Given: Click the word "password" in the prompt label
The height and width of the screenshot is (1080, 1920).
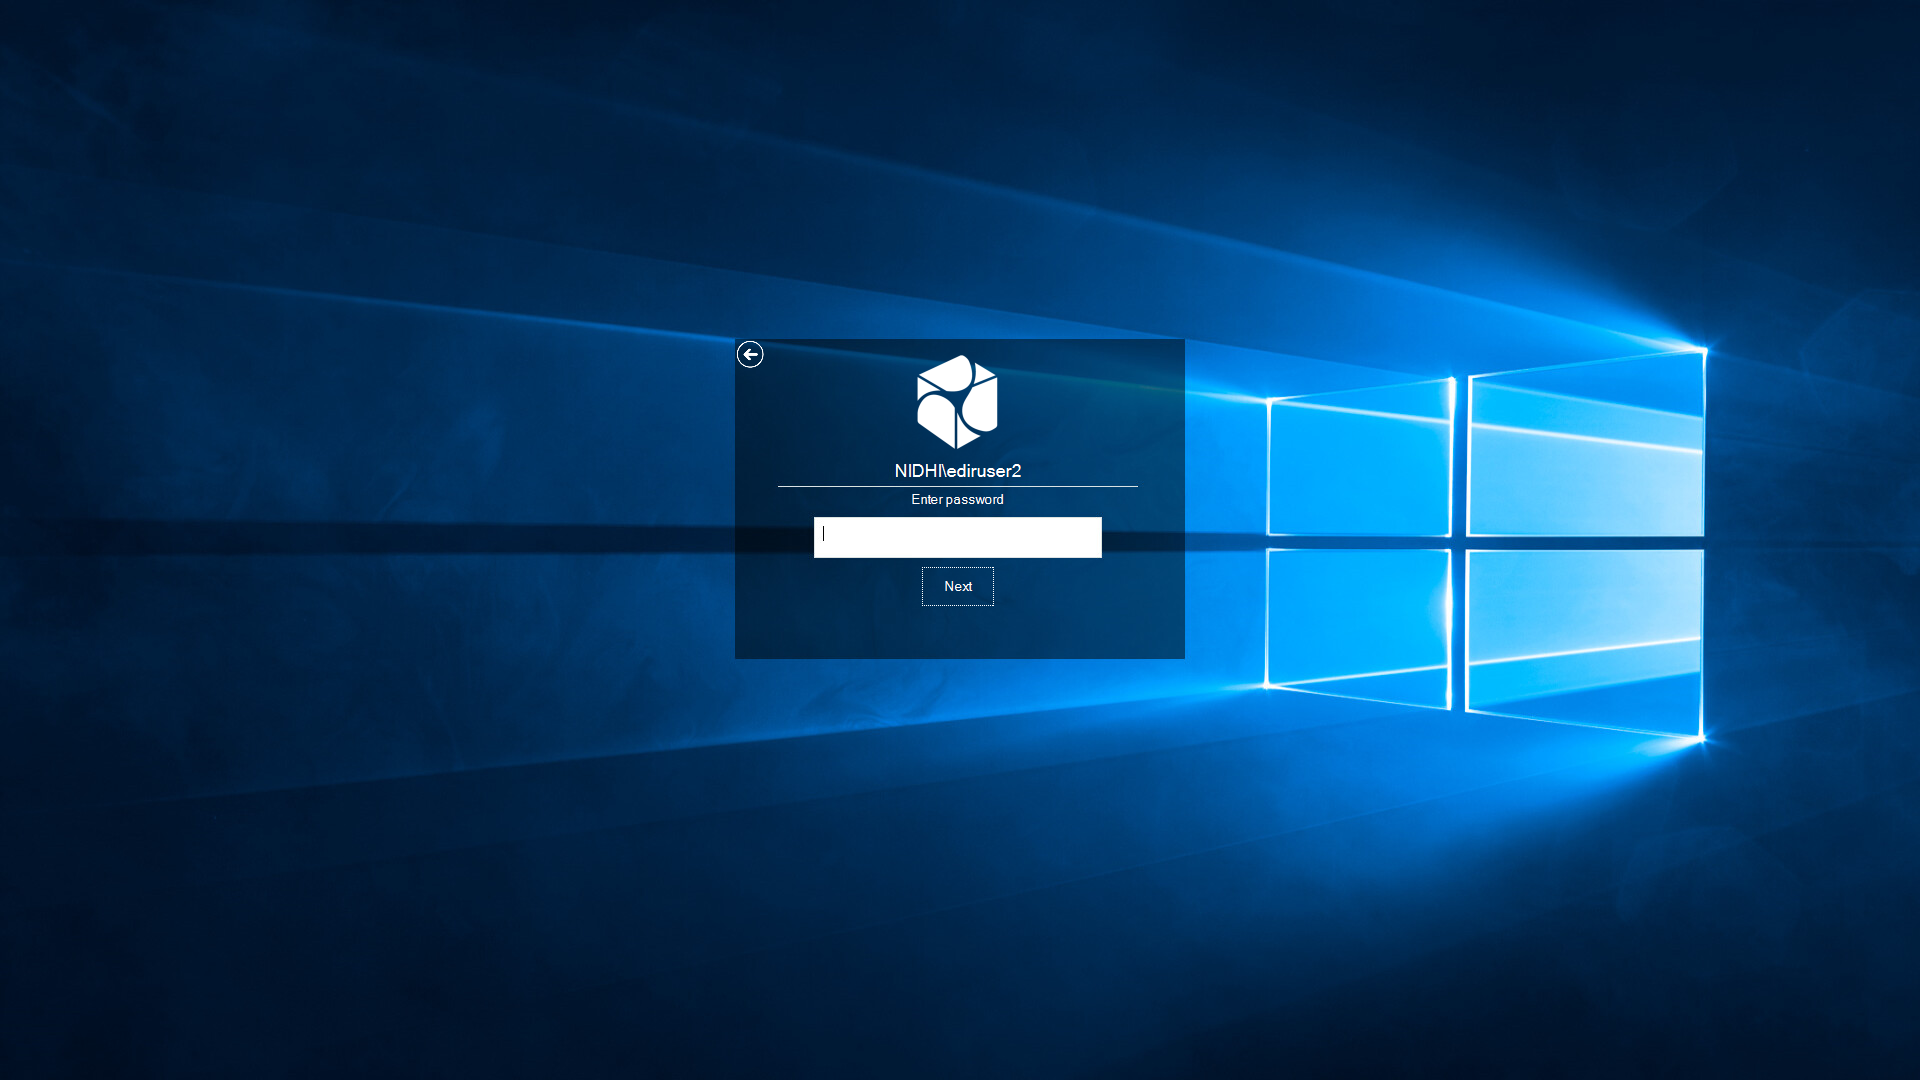Looking at the screenshot, I should [975, 500].
